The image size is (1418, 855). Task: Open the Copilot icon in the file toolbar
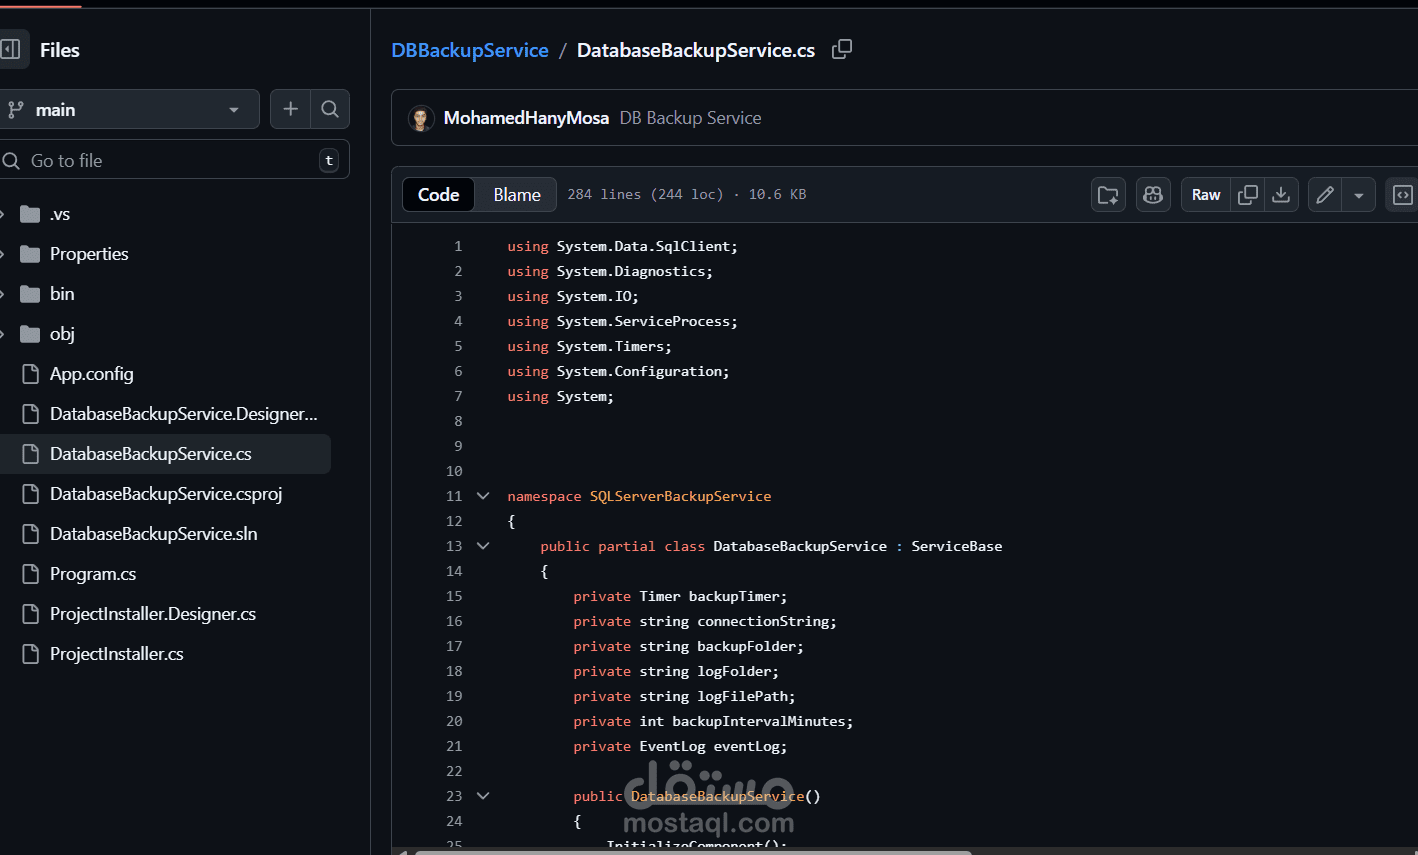coord(1152,194)
